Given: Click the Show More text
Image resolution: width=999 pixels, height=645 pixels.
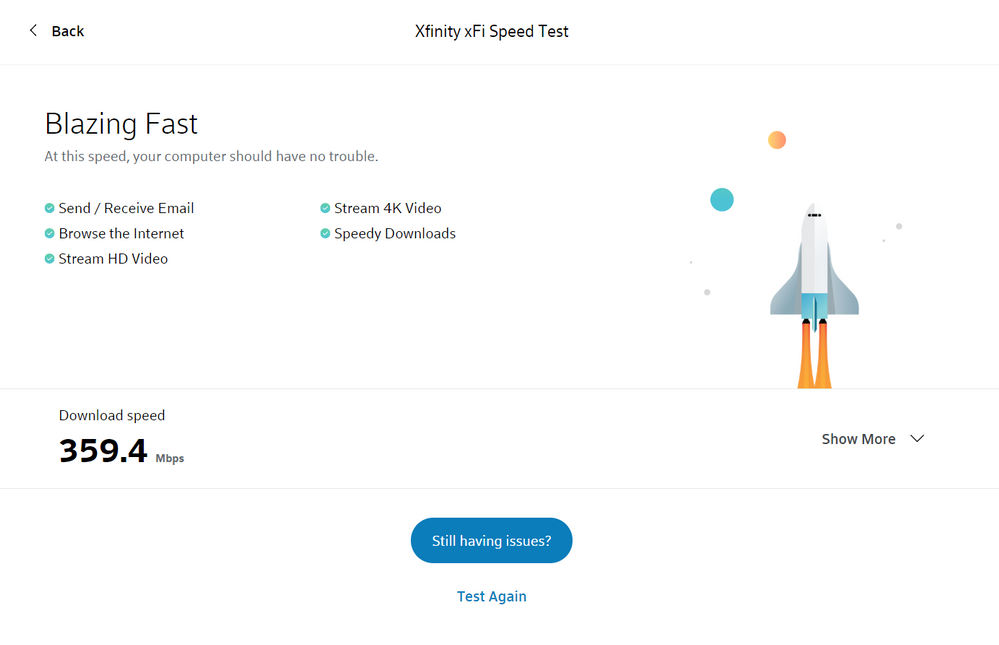Looking at the screenshot, I should (858, 439).
